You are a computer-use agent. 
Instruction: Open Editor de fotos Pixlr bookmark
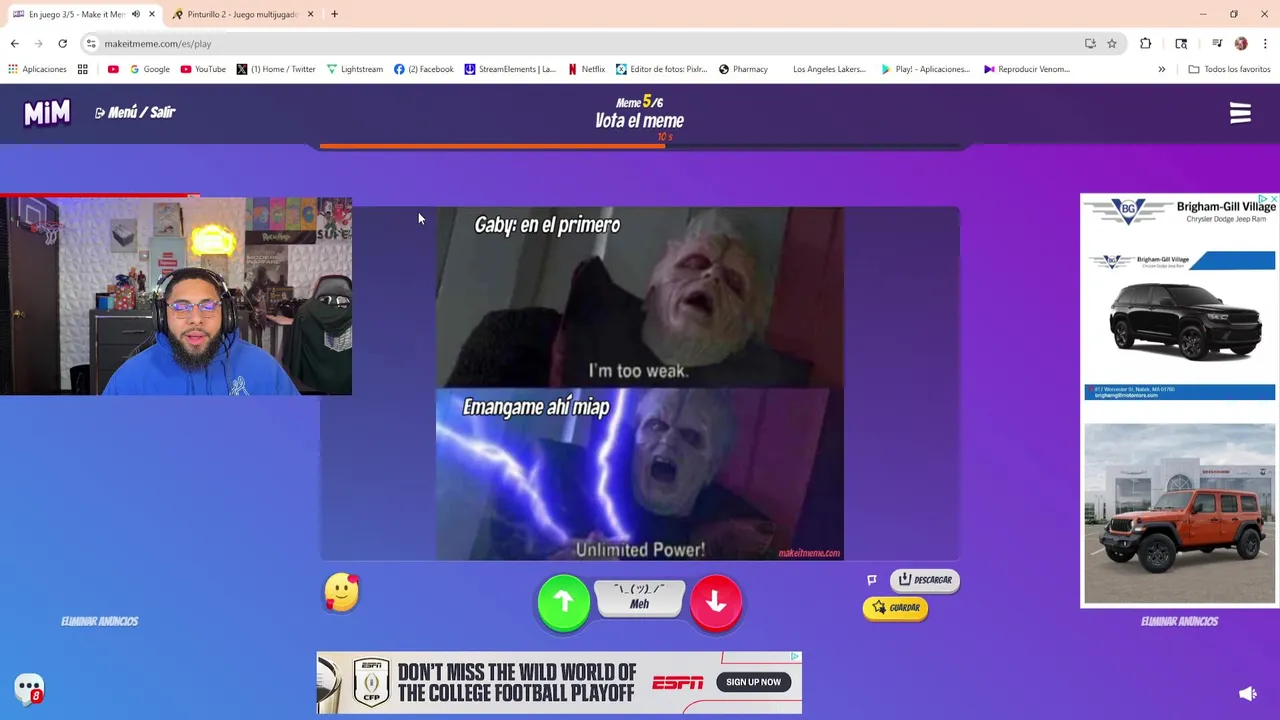[661, 69]
